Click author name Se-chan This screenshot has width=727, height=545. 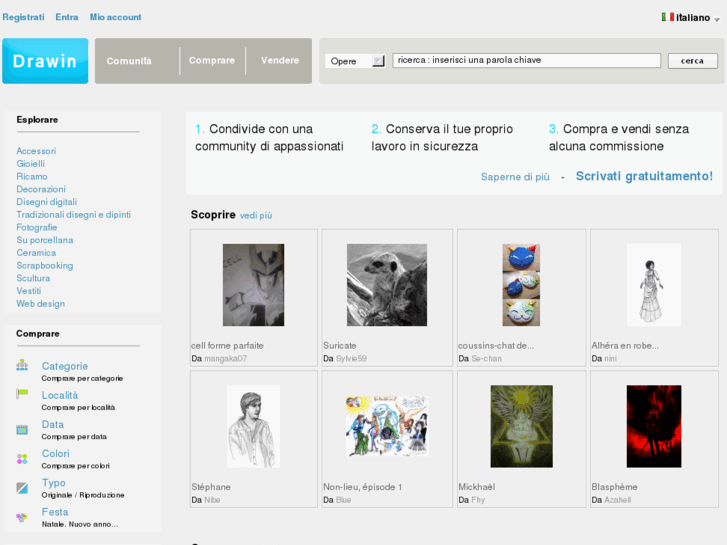[x=486, y=359]
